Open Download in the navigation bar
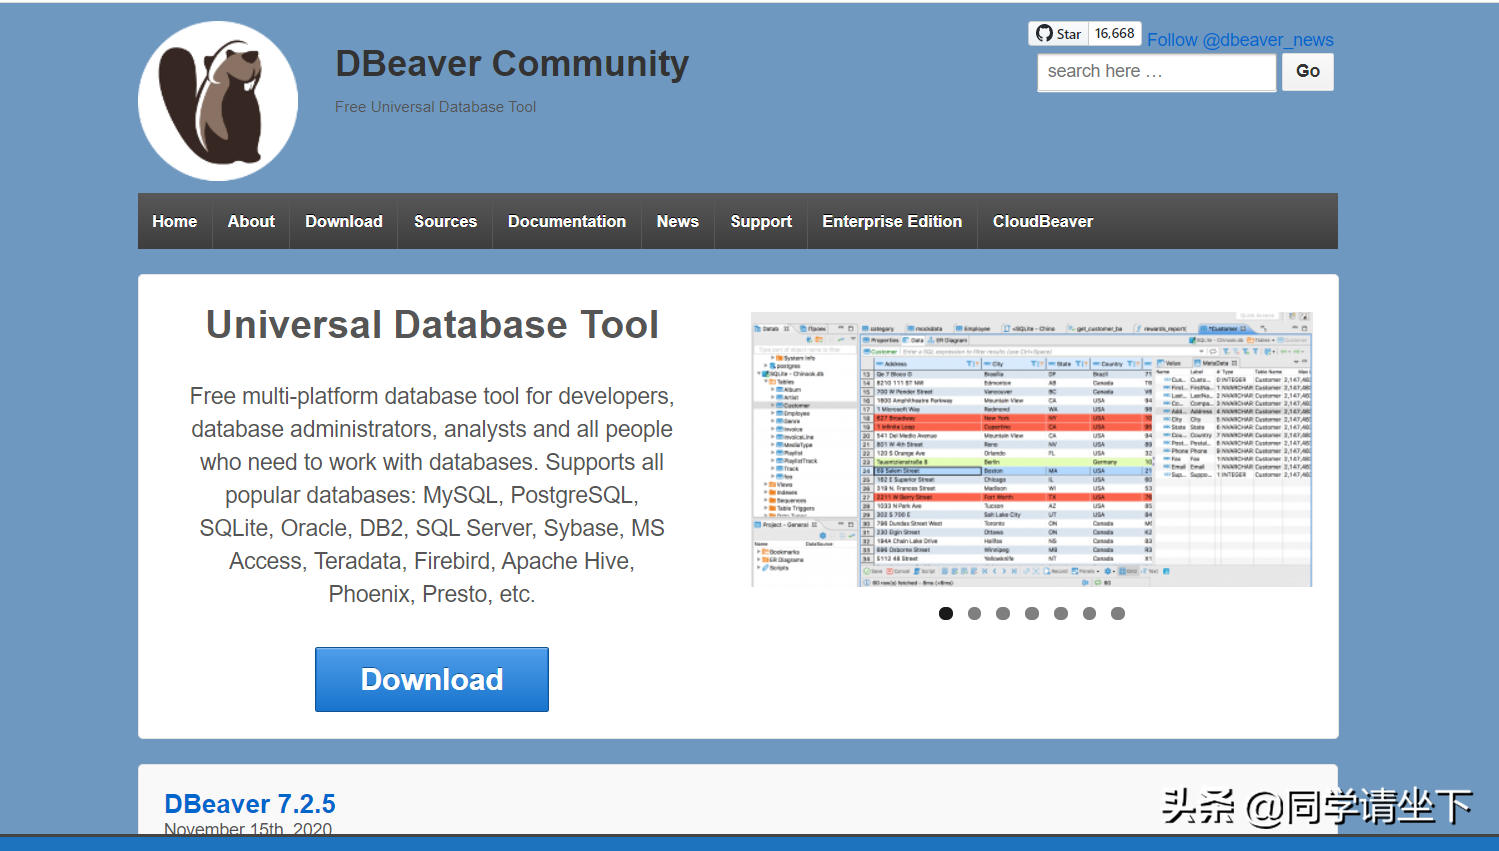This screenshot has height=851, width=1499. pyautogui.click(x=344, y=222)
